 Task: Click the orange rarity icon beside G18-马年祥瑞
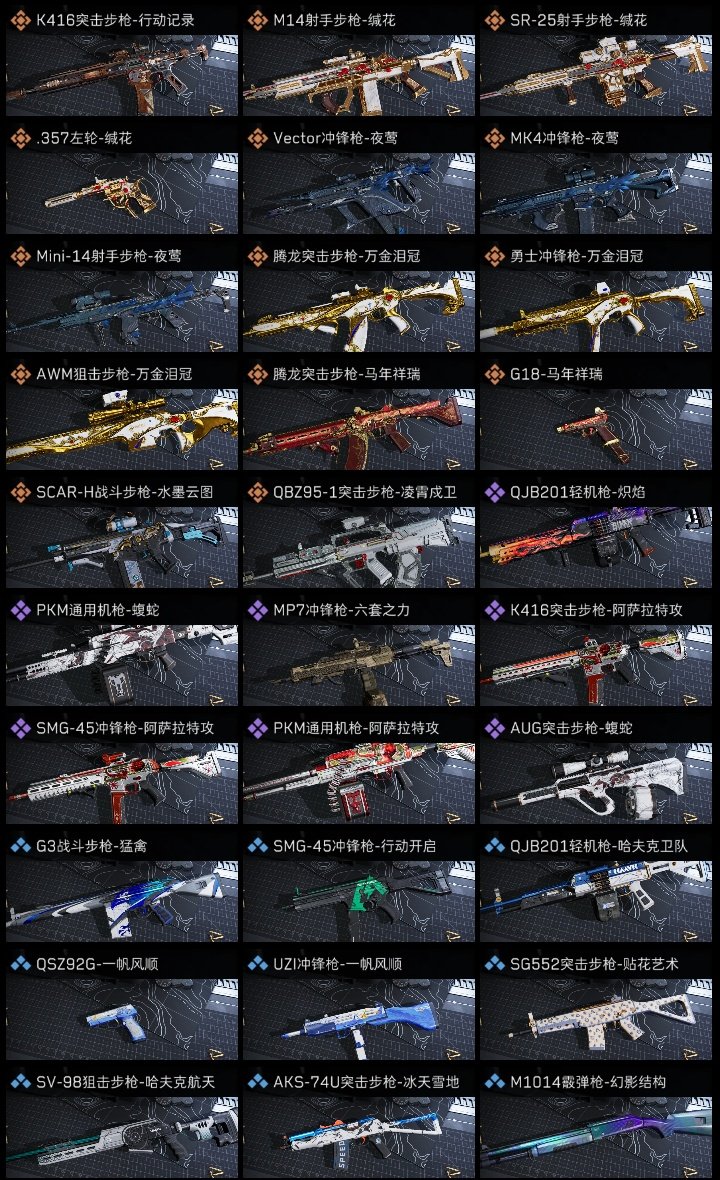click(495, 374)
